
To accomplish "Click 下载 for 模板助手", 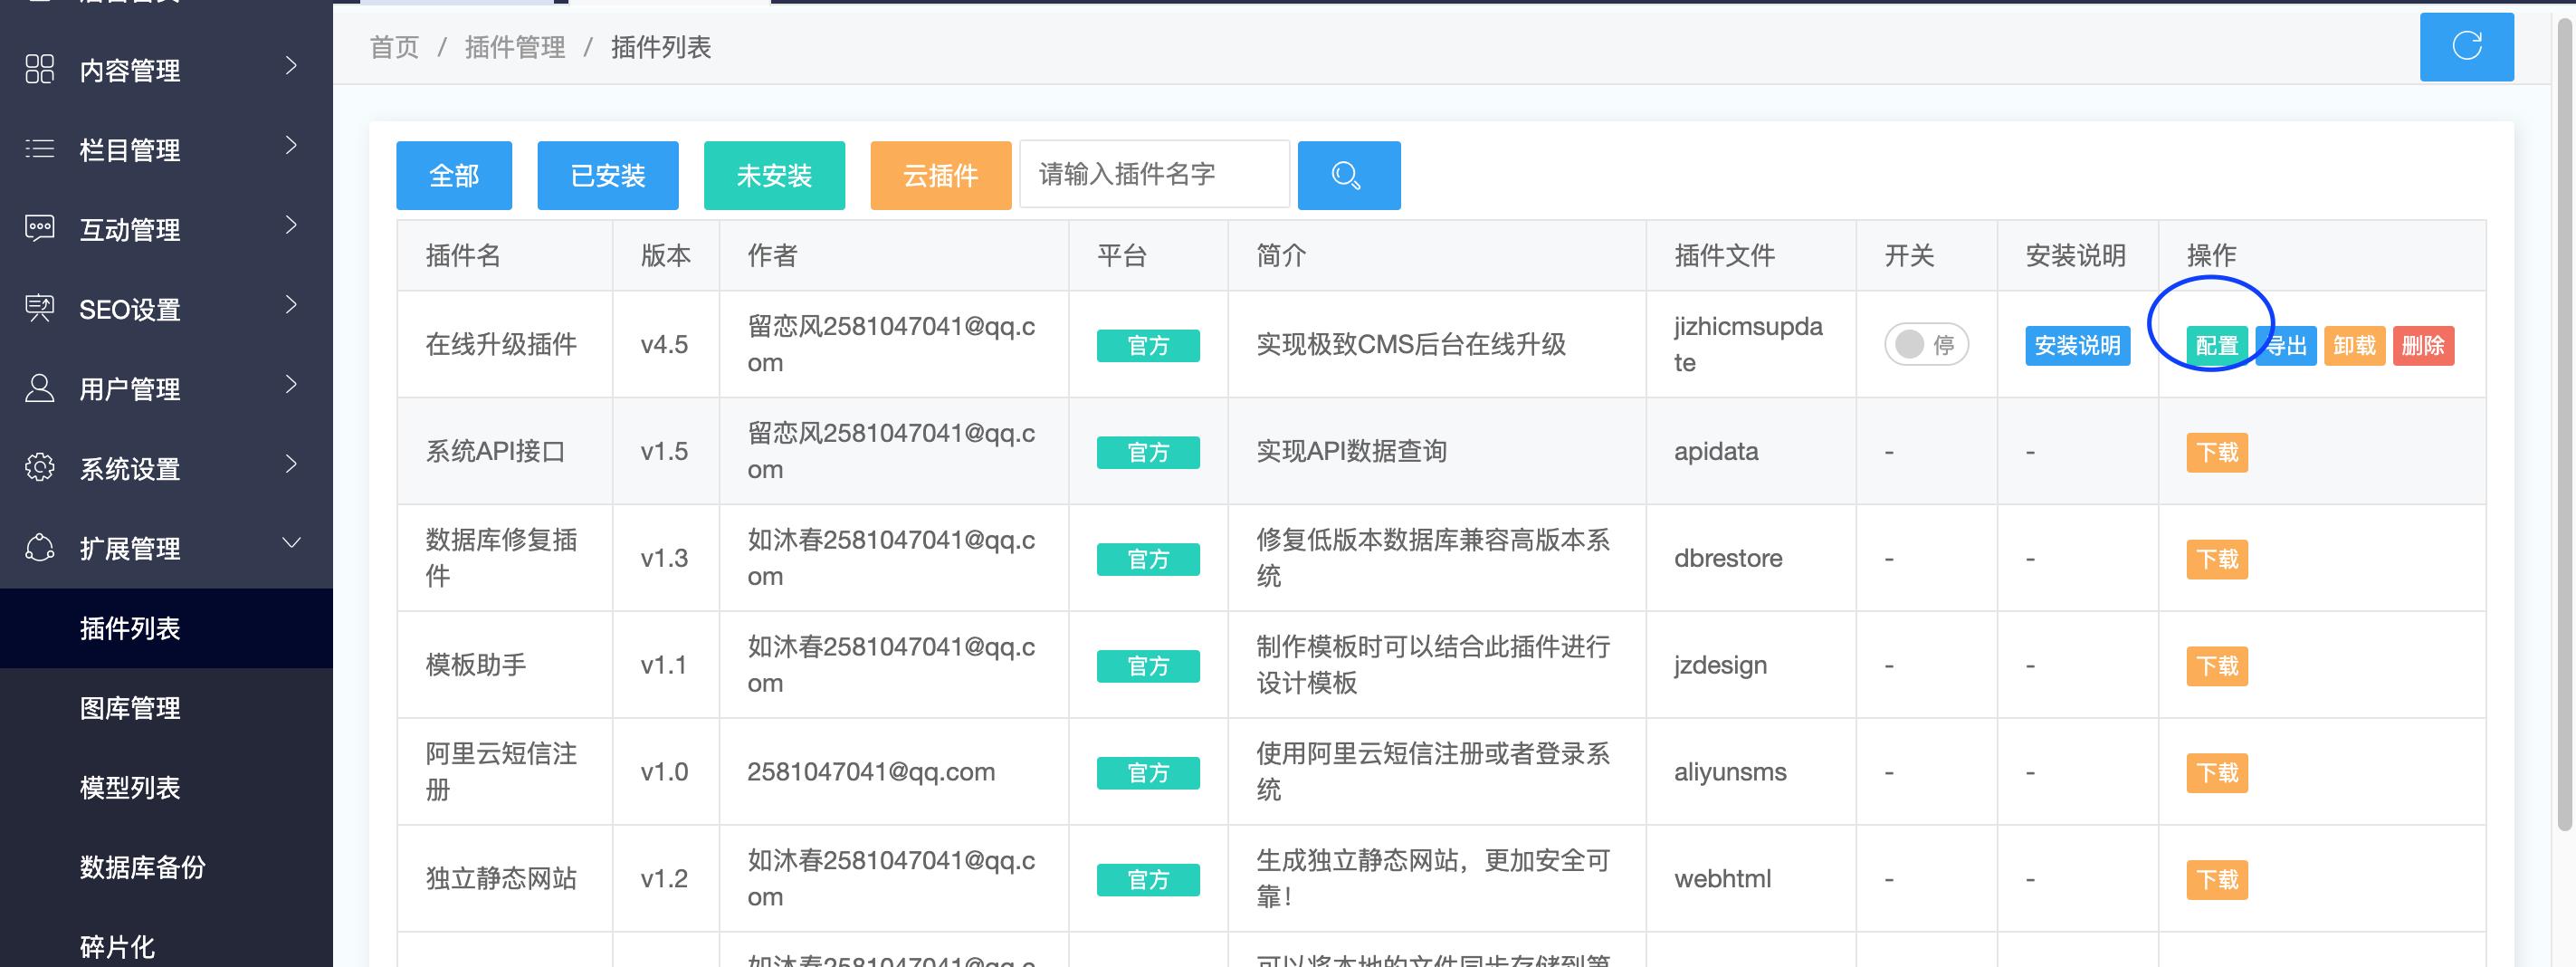I will coord(2217,666).
